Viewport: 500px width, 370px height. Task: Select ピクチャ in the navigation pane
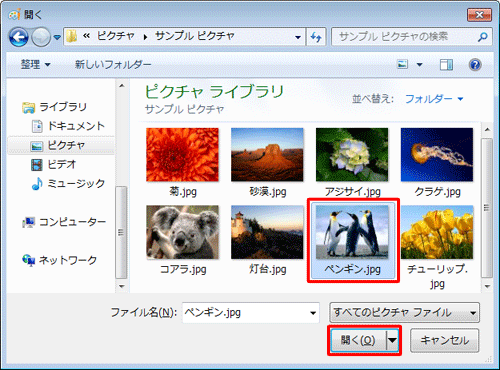(66, 145)
